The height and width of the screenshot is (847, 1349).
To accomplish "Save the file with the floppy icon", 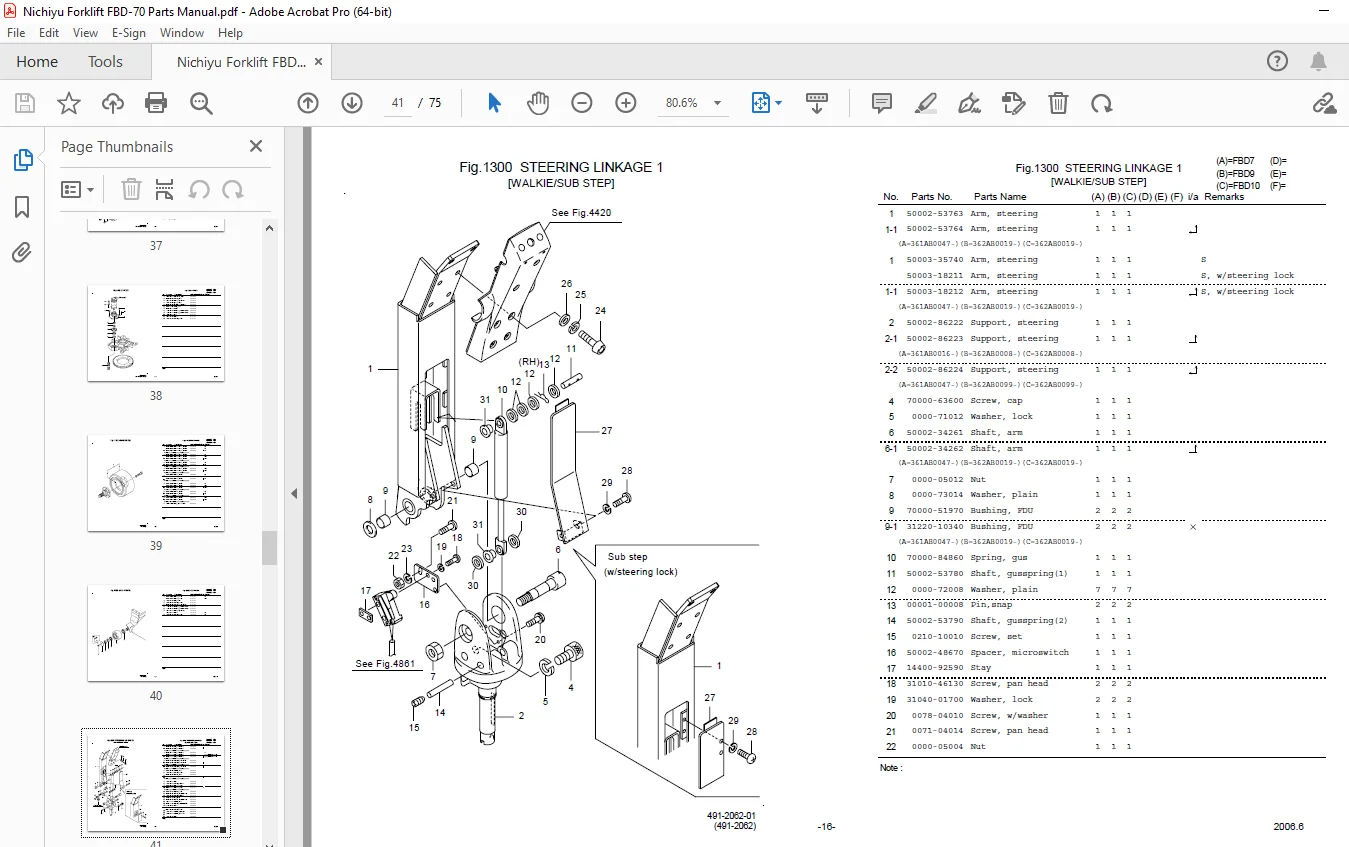I will click(x=25, y=103).
